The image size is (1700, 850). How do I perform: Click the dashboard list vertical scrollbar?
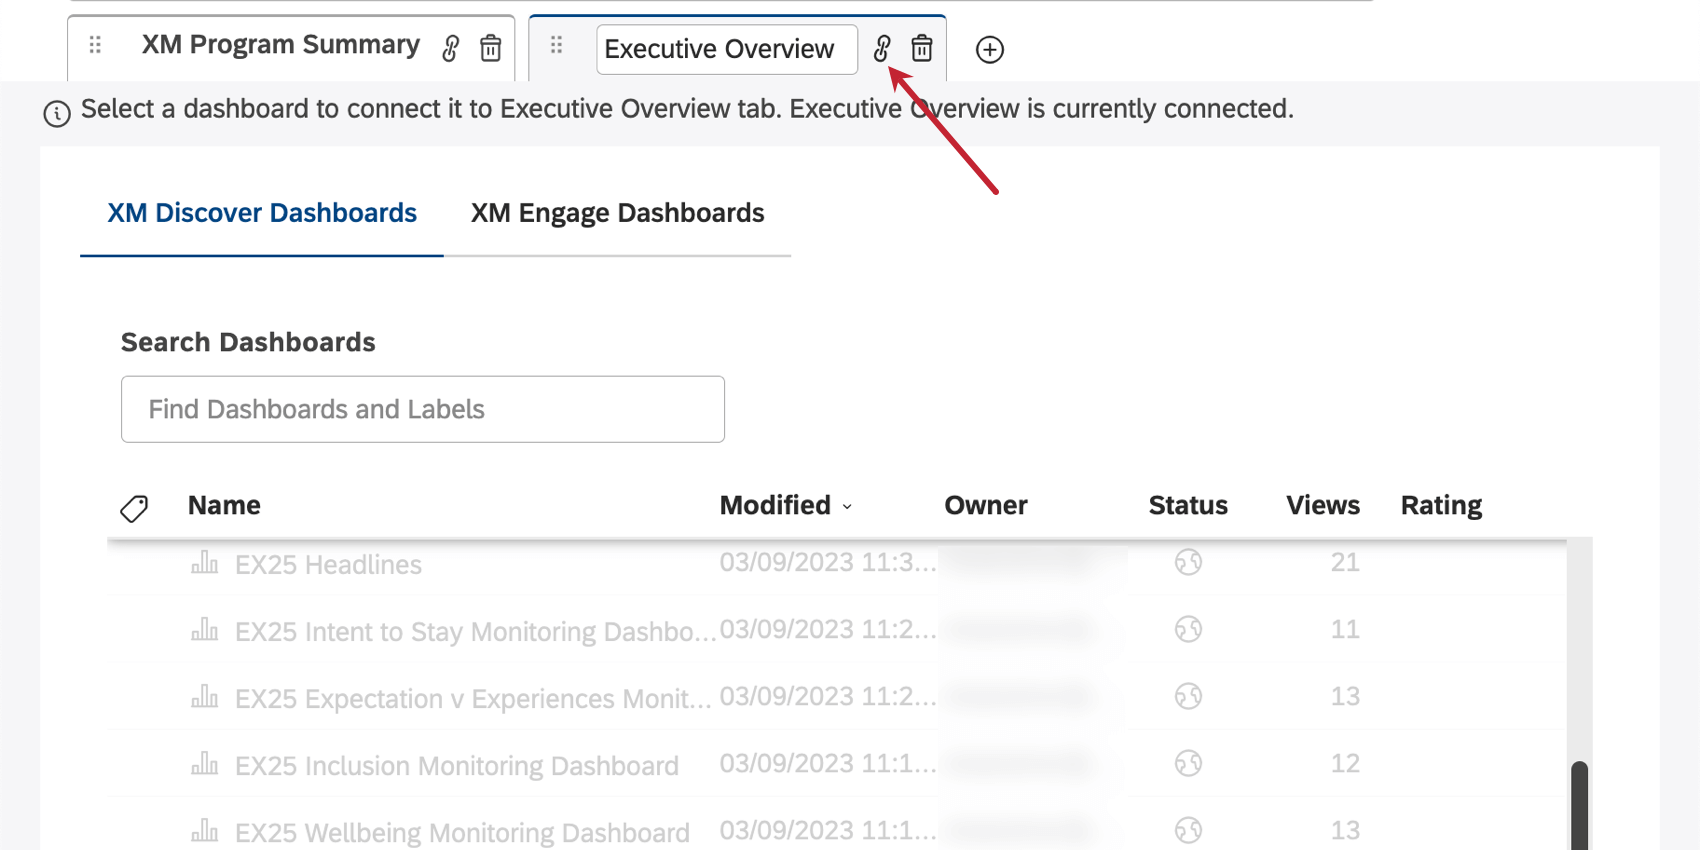(1579, 803)
